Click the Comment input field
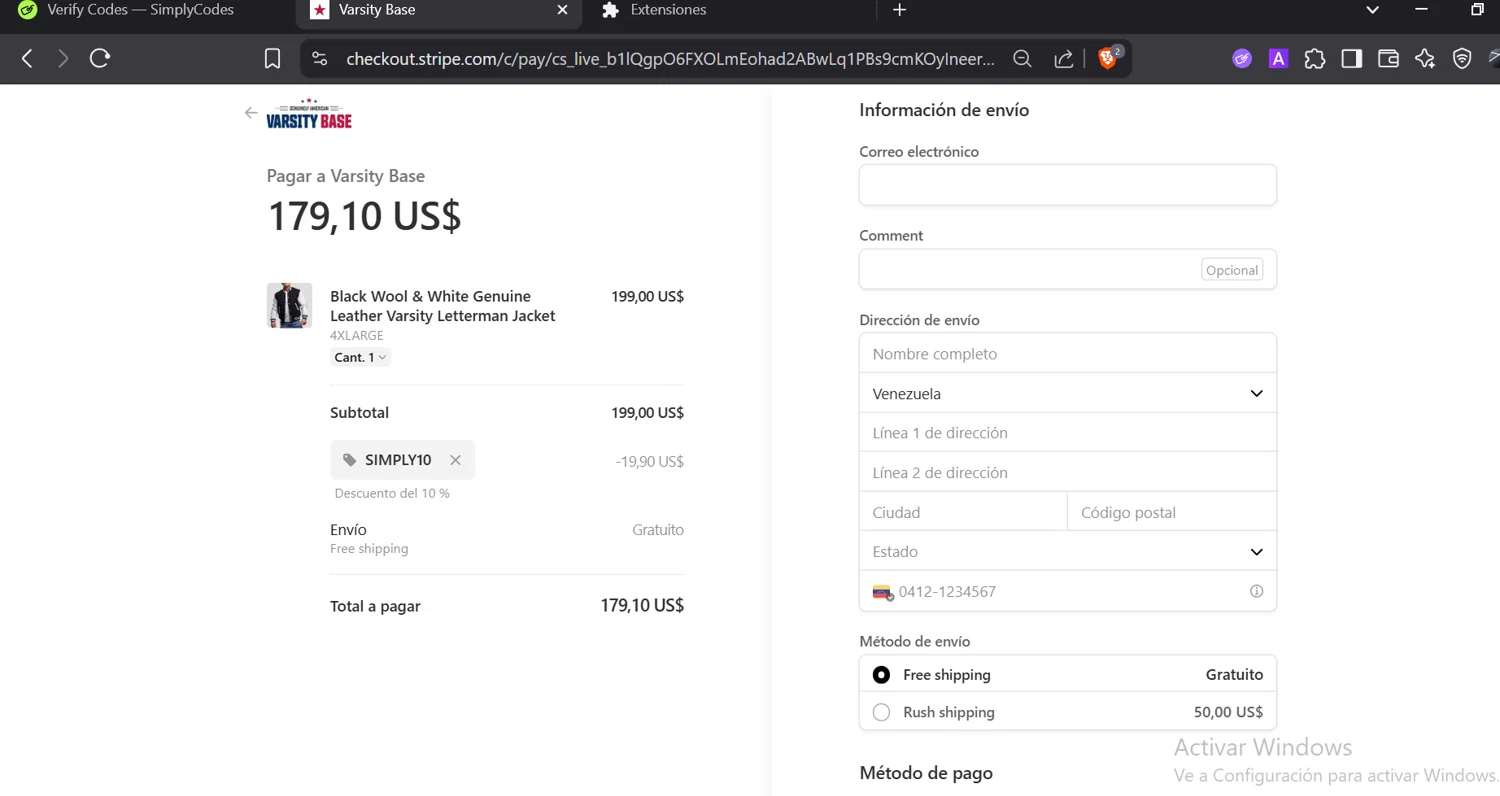 (x=1067, y=269)
